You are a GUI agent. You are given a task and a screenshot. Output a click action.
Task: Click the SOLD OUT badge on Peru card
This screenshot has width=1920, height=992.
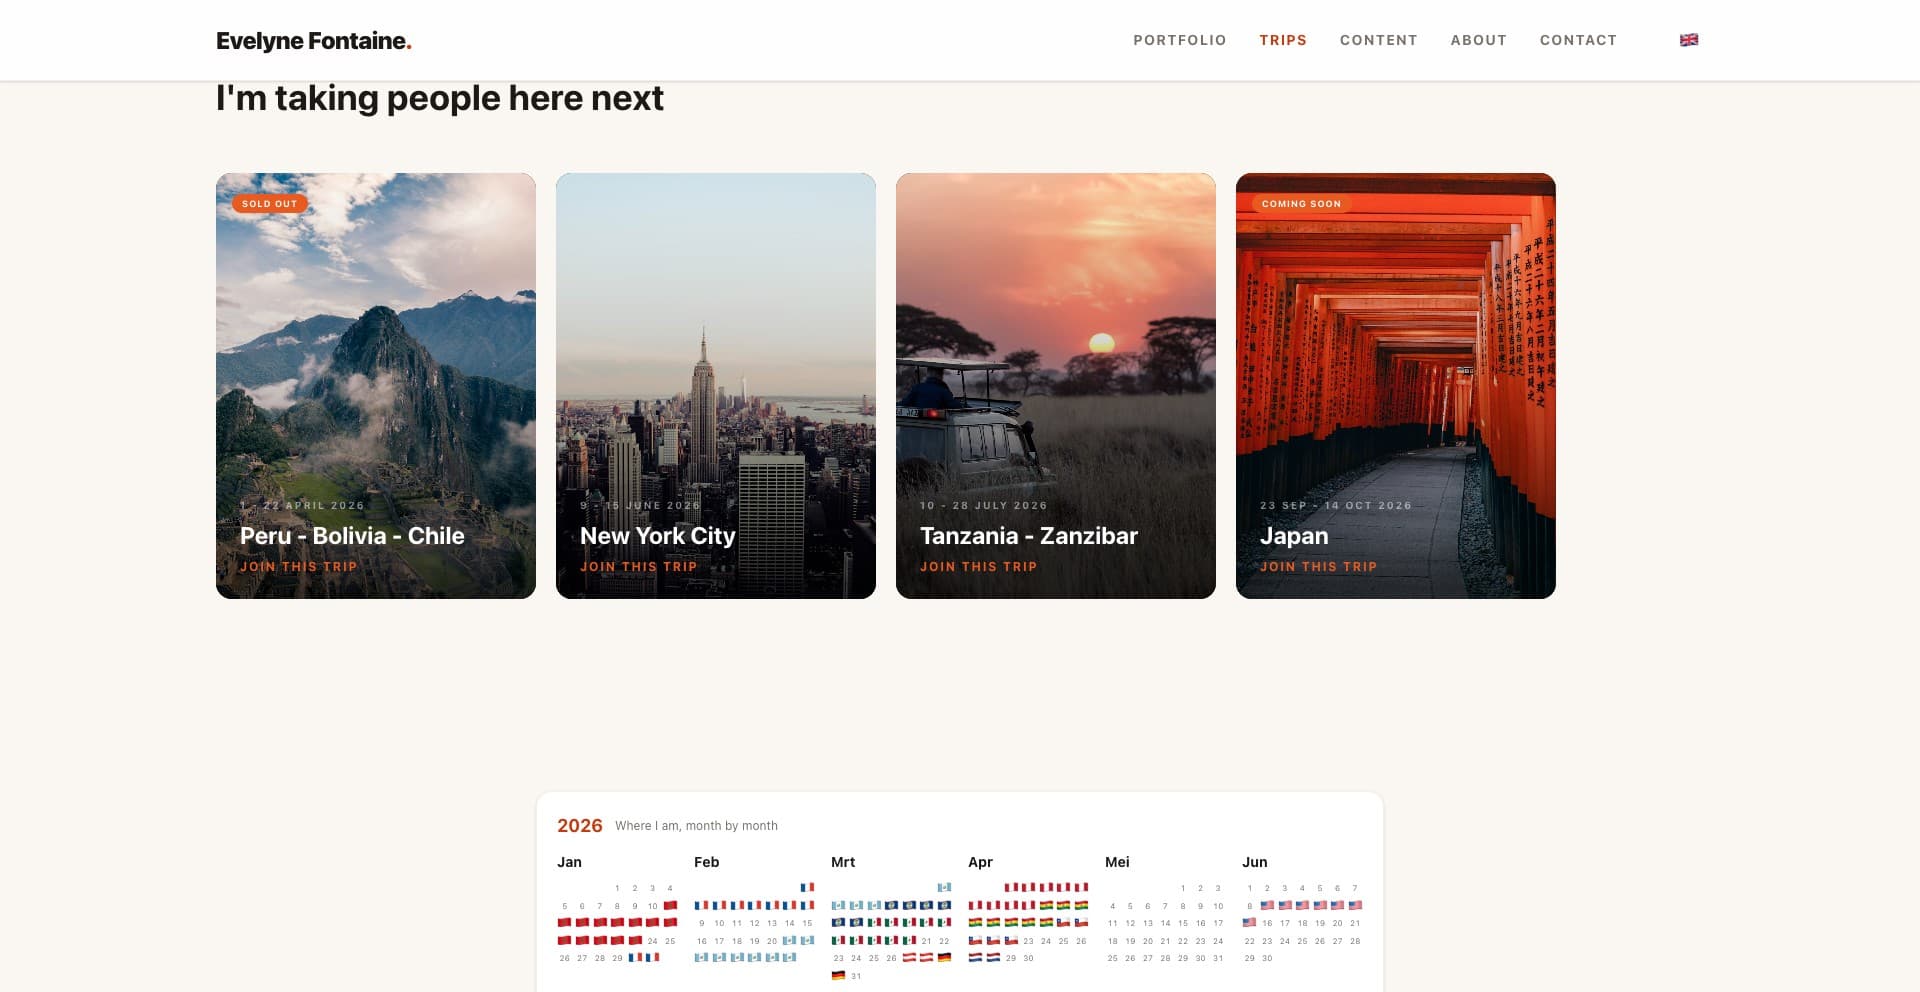[270, 203]
